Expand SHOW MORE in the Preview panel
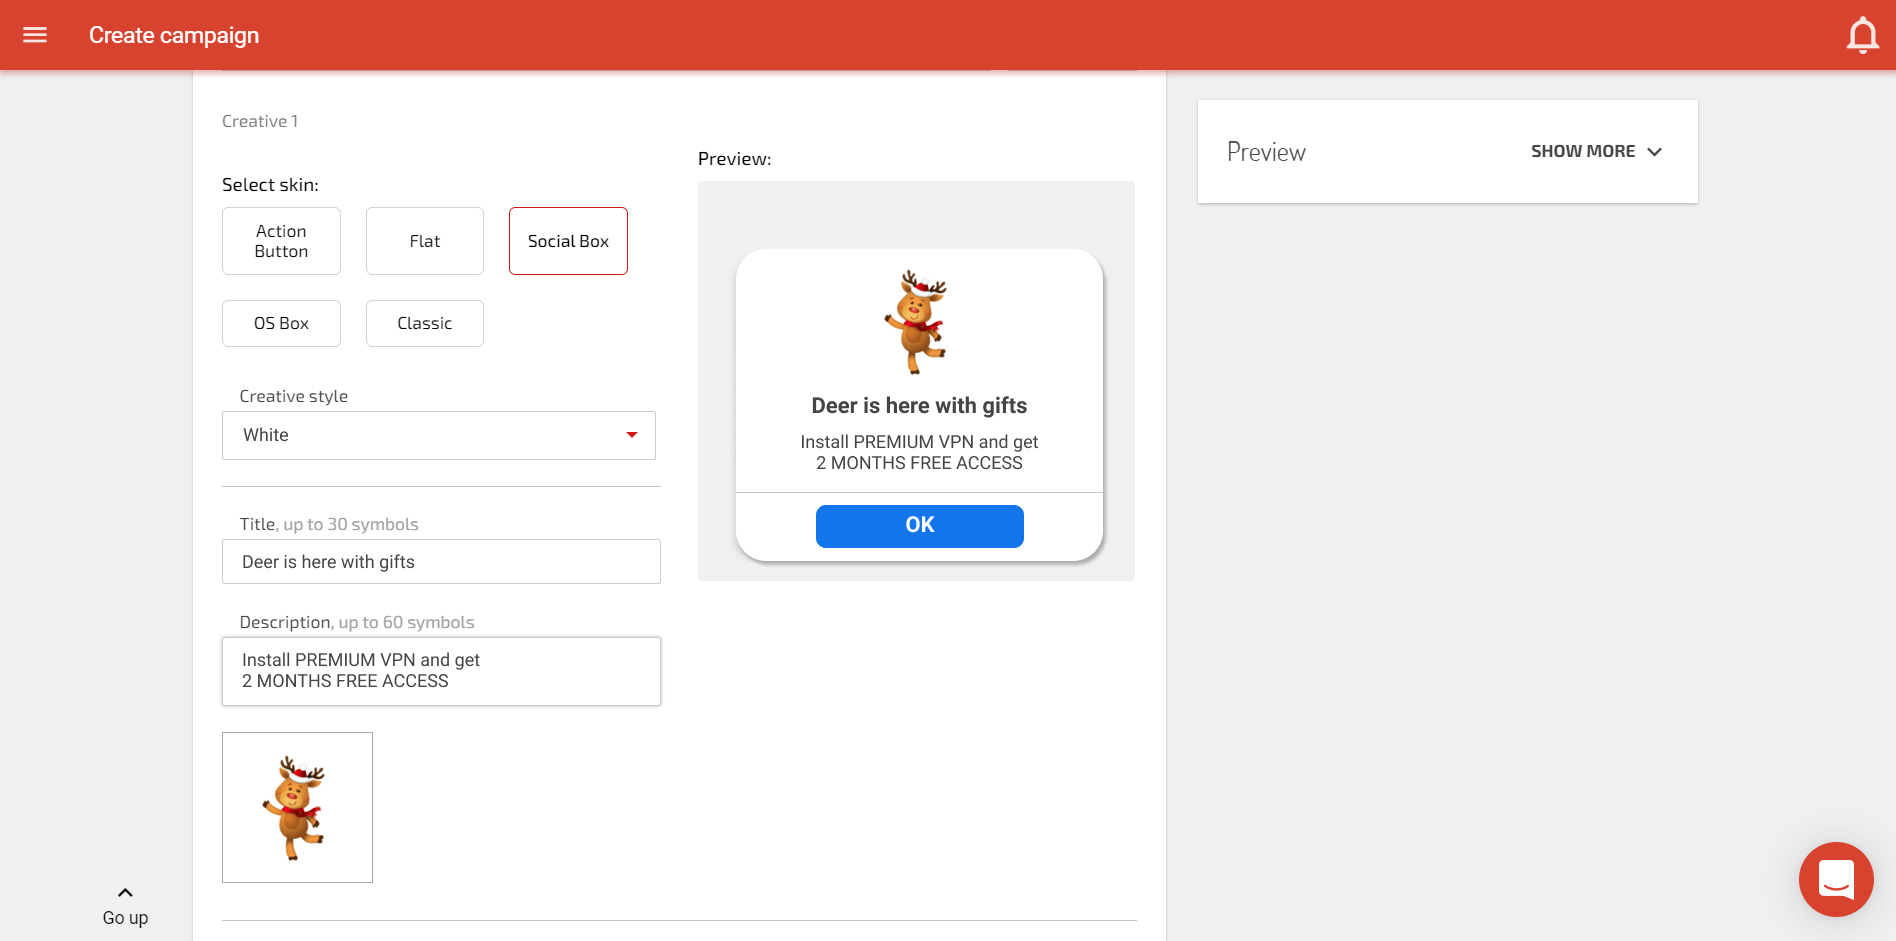The width and height of the screenshot is (1896, 941). tap(1582, 151)
